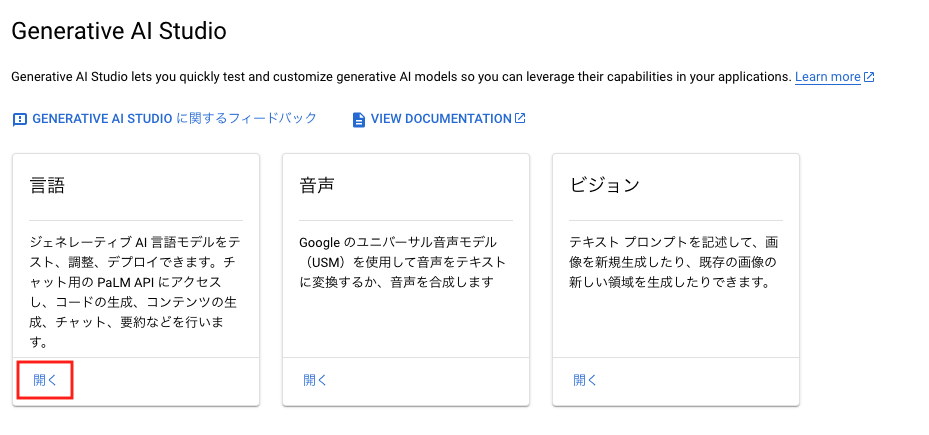Click the 言語 card description about PaLM API

134,292
